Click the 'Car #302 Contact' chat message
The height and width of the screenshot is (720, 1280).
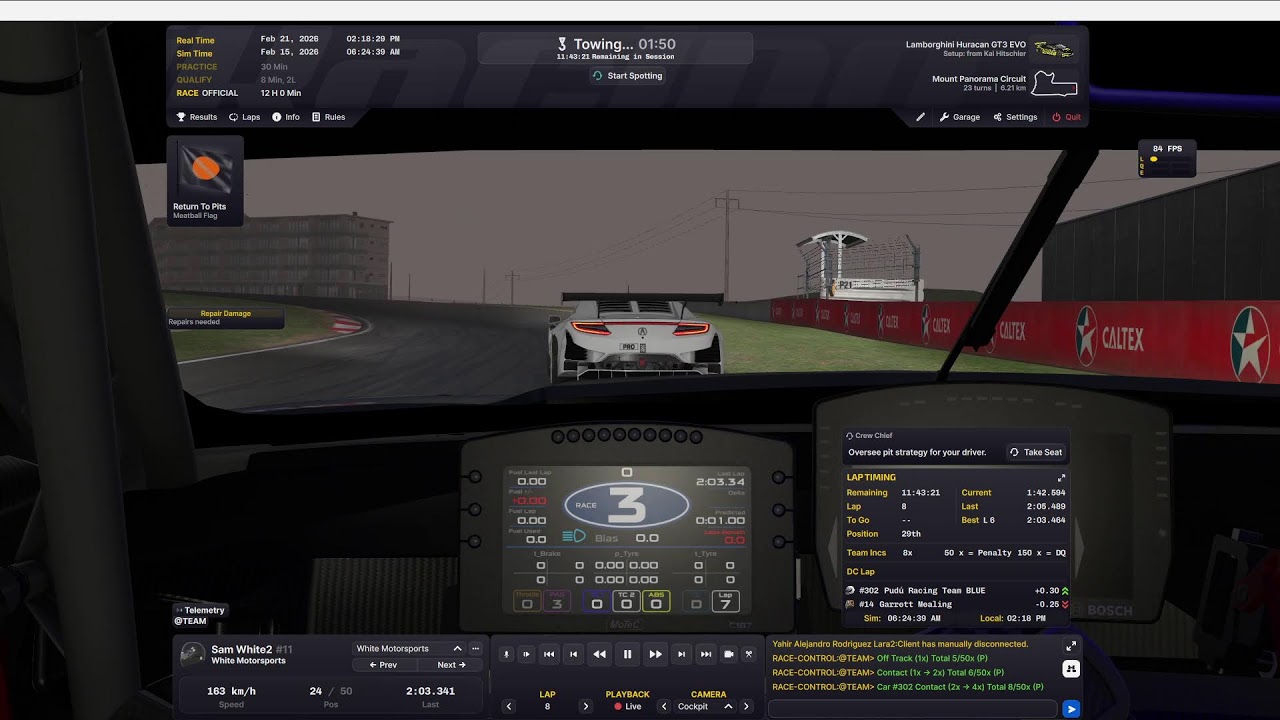(x=908, y=687)
